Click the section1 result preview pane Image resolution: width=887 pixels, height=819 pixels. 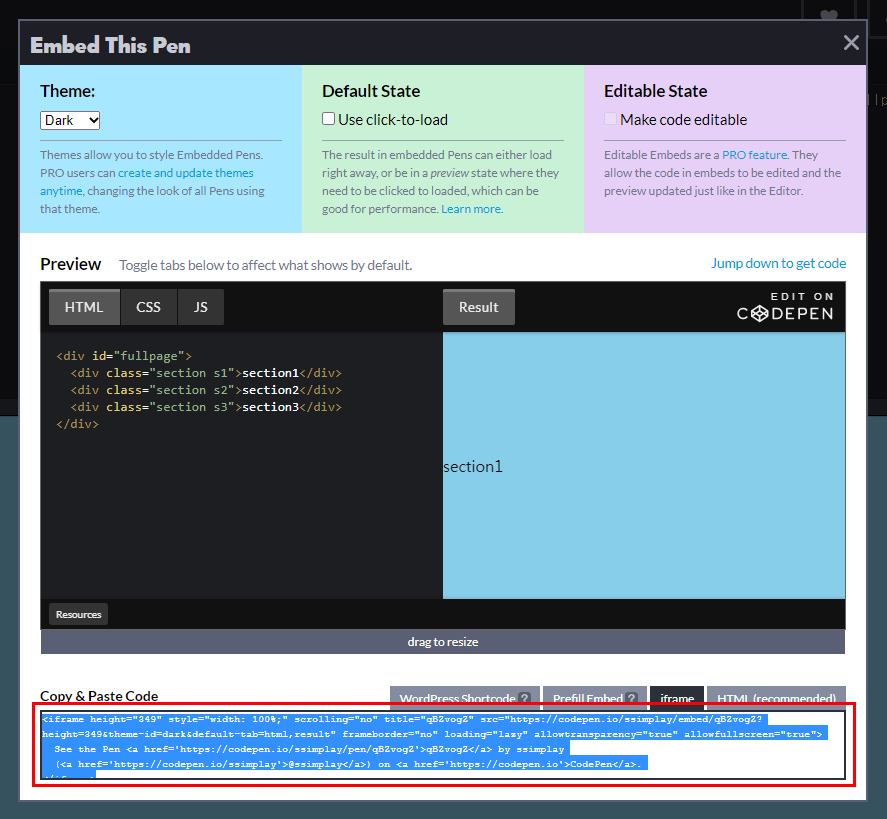(x=644, y=465)
